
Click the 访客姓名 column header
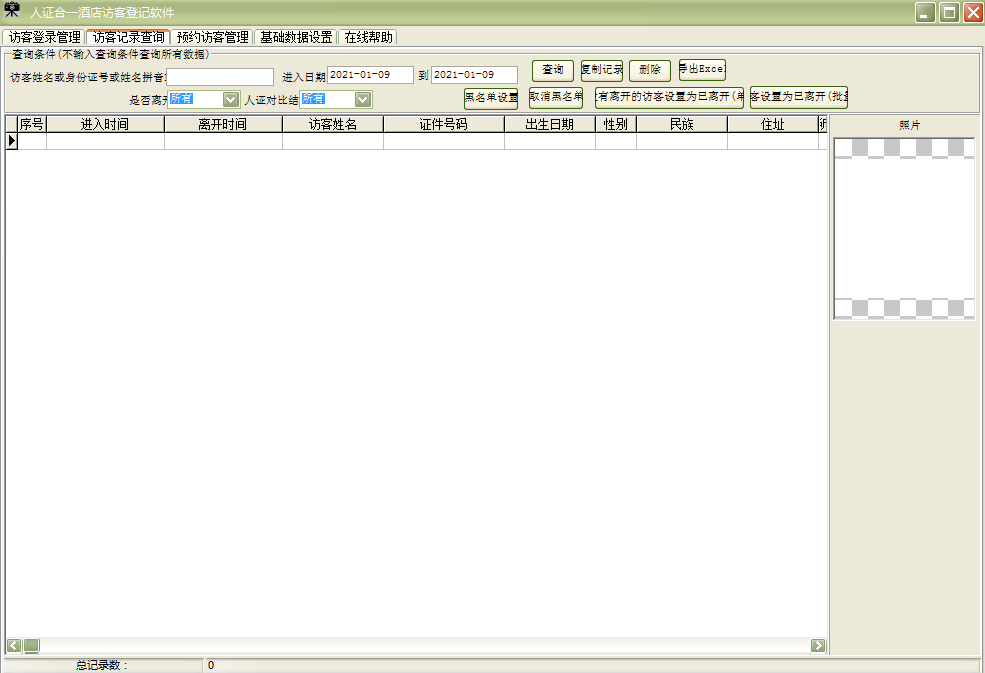pos(333,124)
